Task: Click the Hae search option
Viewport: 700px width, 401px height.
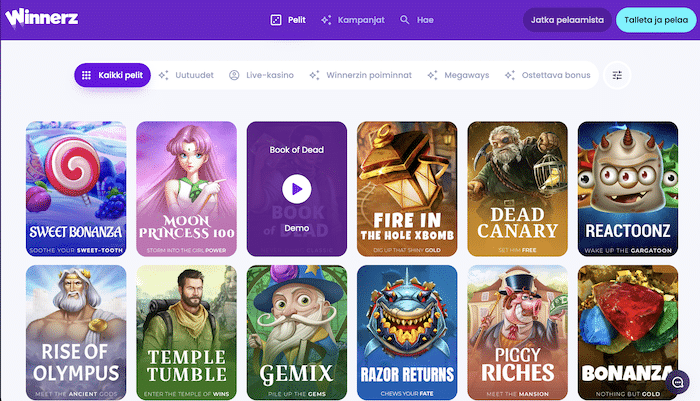Action: pos(417,20)
